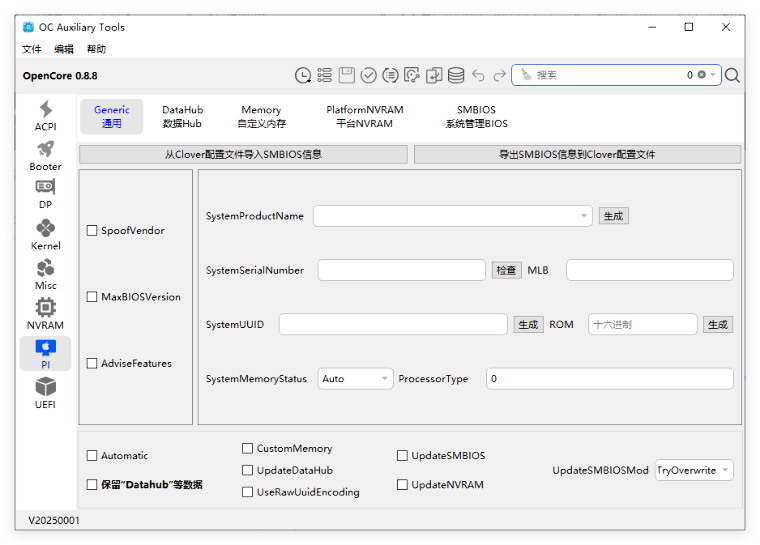The image size is (760, 545).
Task: Open the 帮助 menu
Action: (x=96, y=49)
